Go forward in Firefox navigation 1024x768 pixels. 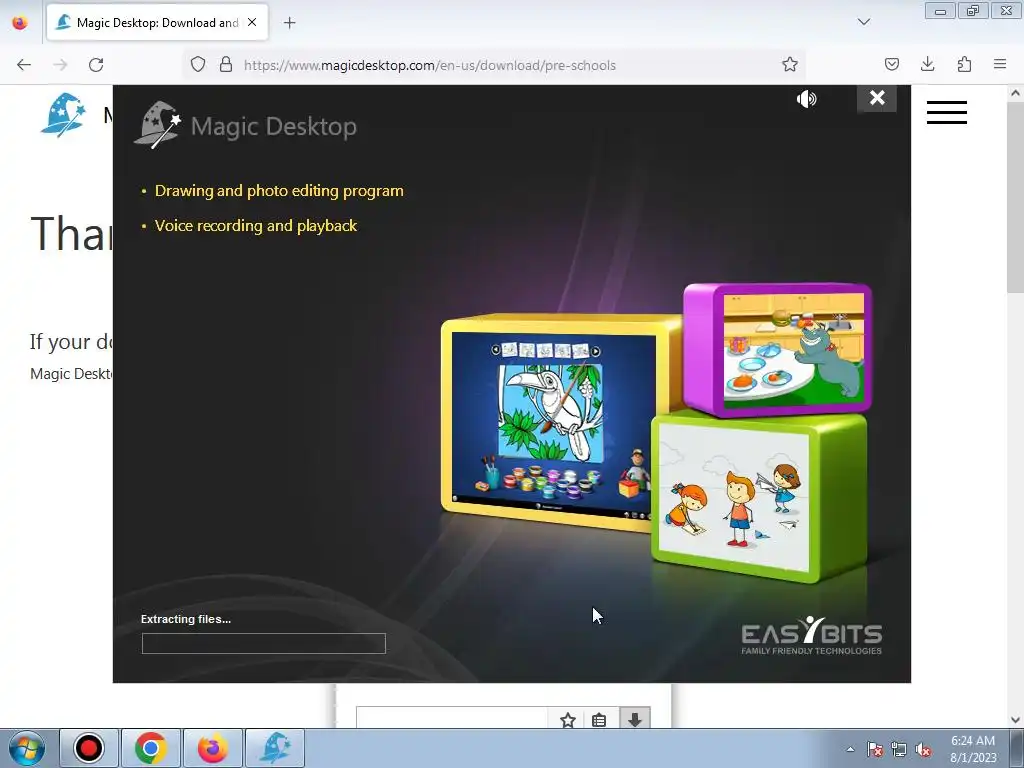point(60,65)
